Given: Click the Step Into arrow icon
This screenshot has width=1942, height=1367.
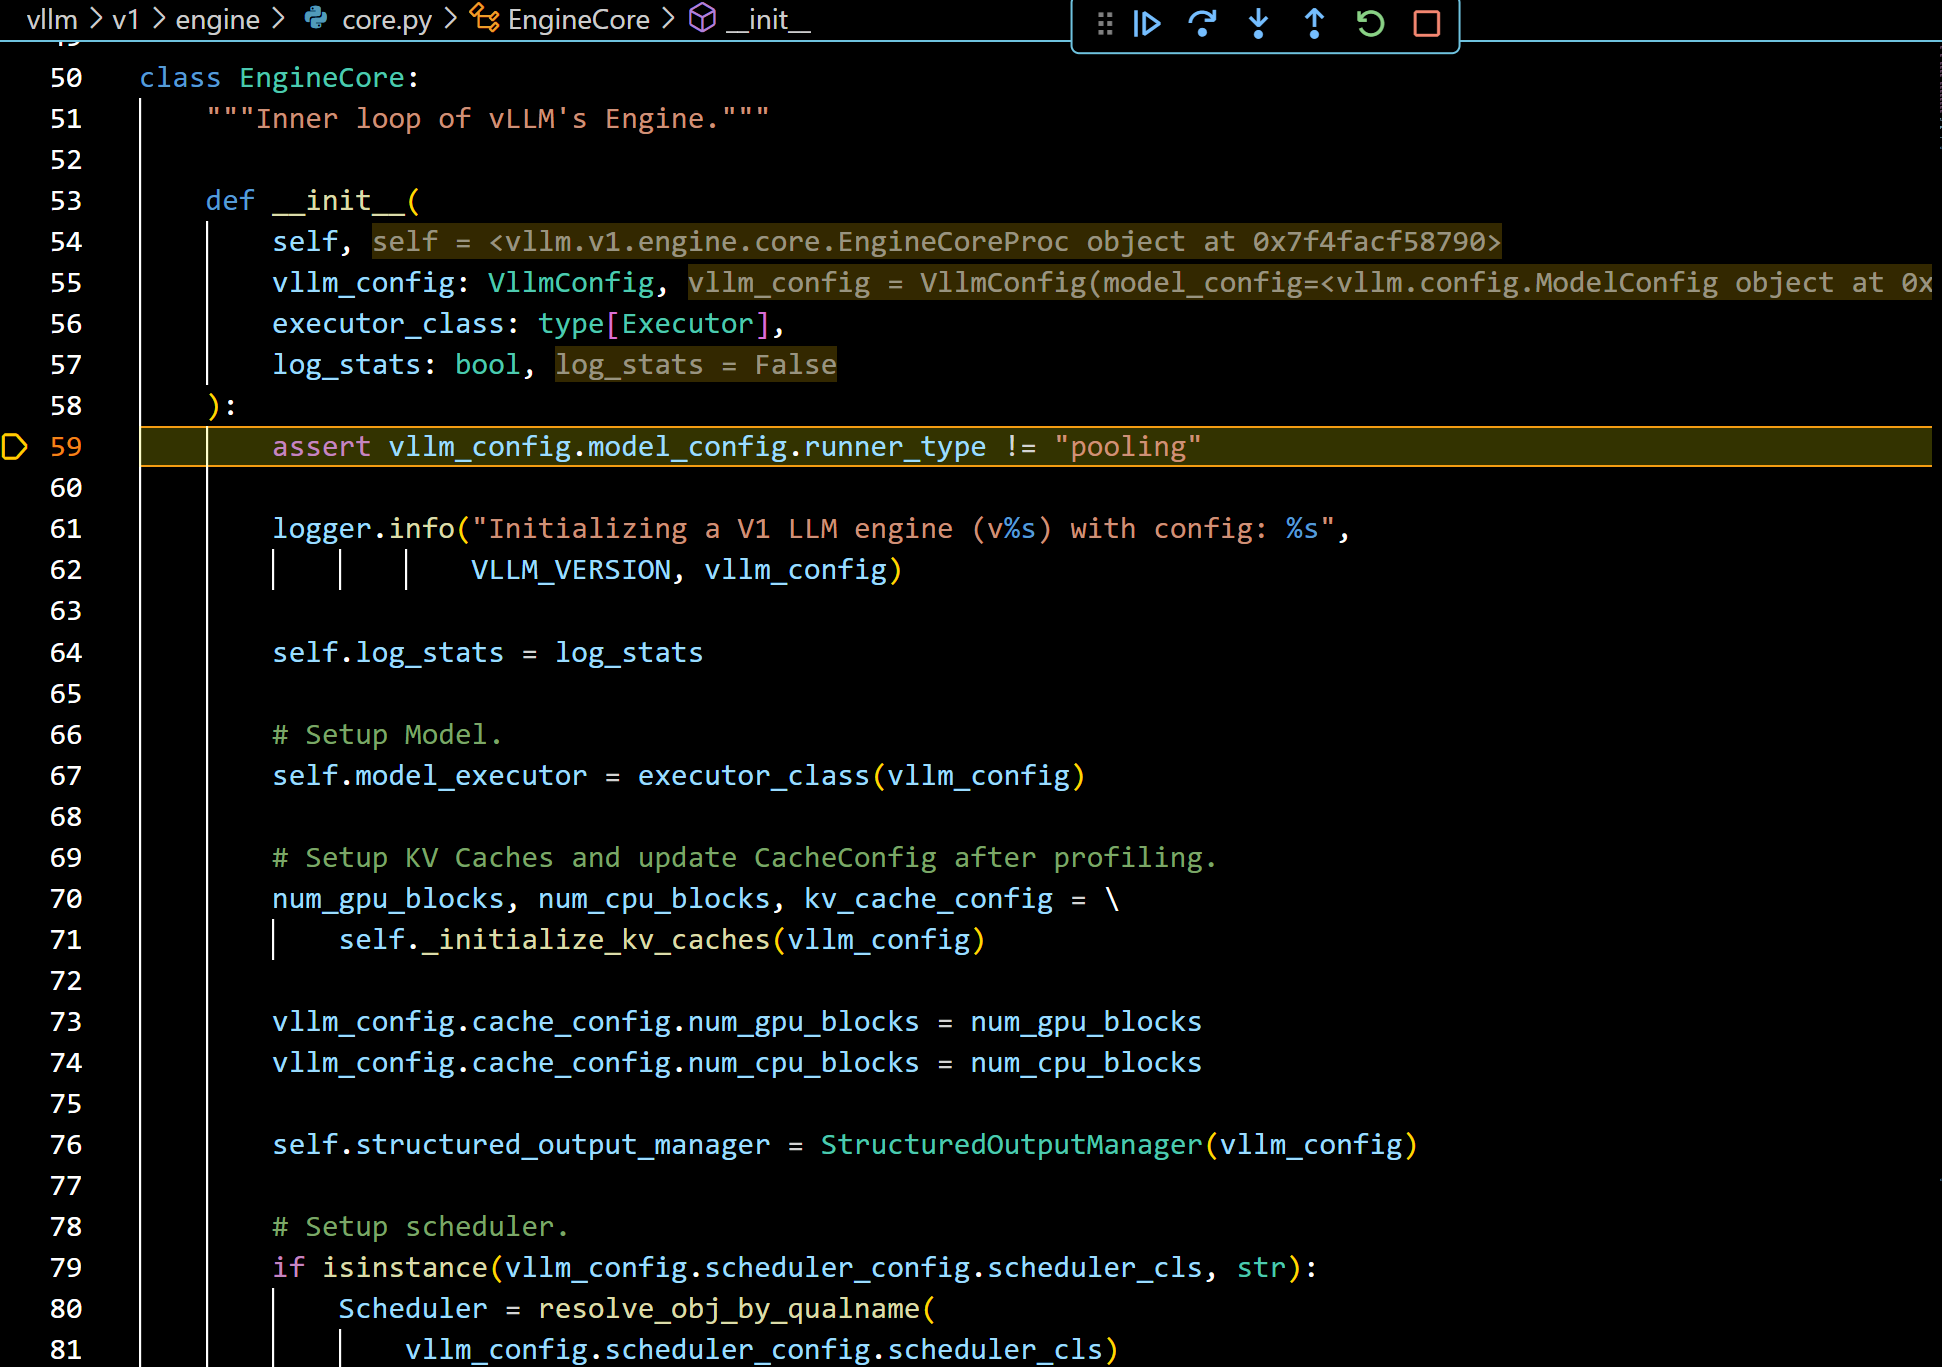Looking at the screenshot, I should coord(1258,23).
